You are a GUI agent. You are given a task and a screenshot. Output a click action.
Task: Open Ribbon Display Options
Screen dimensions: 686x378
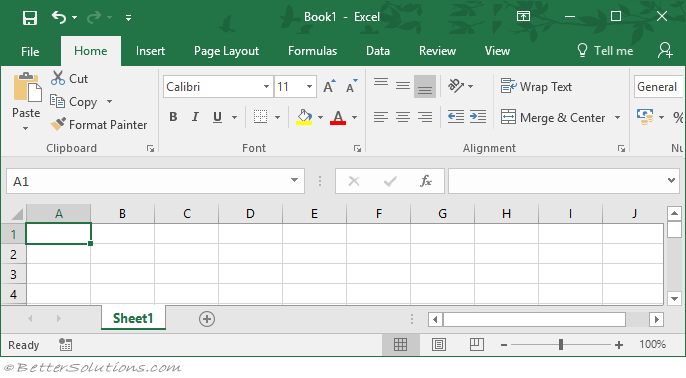[523, 17]
